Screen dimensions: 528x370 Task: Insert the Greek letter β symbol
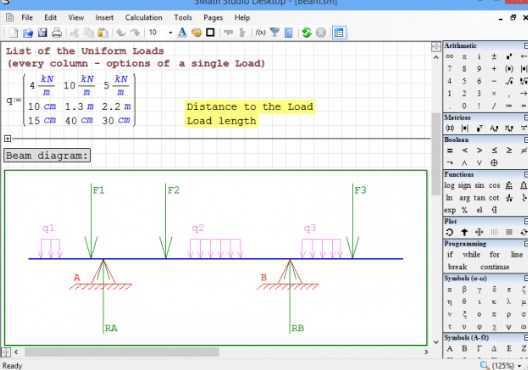[x=464, y=290]
